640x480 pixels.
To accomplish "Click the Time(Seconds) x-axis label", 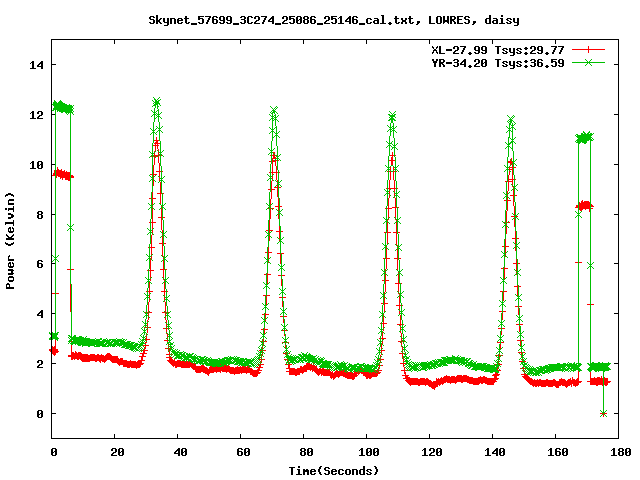I will coord(333,471).
